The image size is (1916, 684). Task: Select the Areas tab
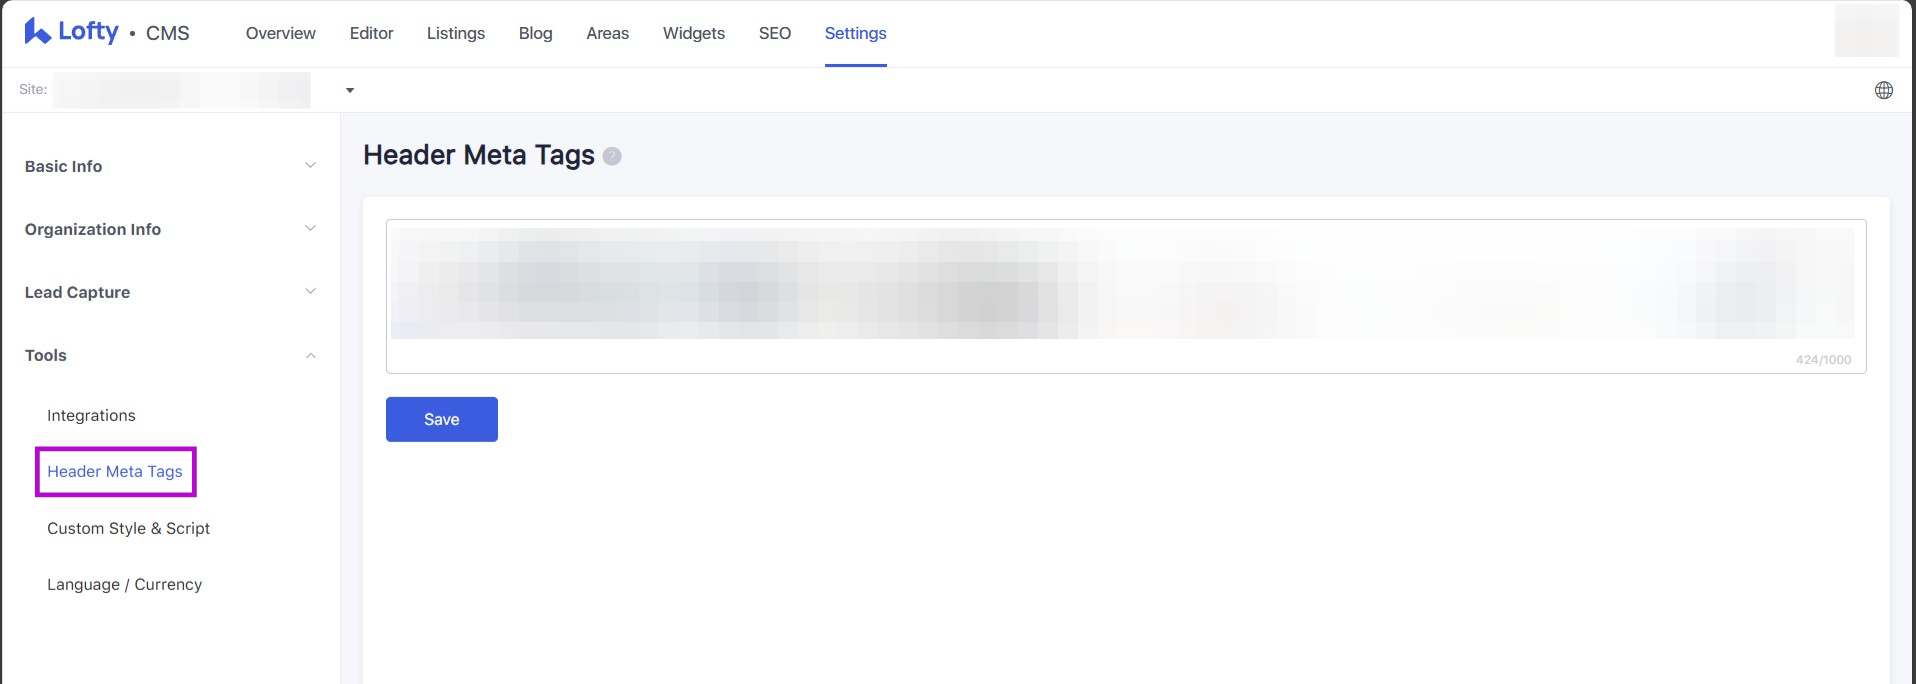pyautogui.click(x=607, y=33)
